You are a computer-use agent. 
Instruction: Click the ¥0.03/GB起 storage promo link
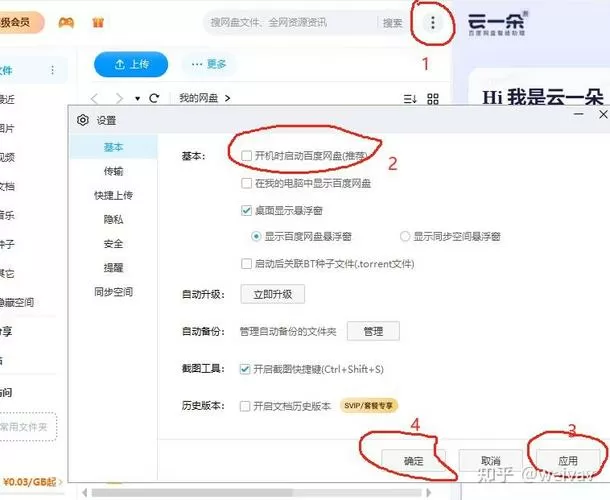coord(31,482)
